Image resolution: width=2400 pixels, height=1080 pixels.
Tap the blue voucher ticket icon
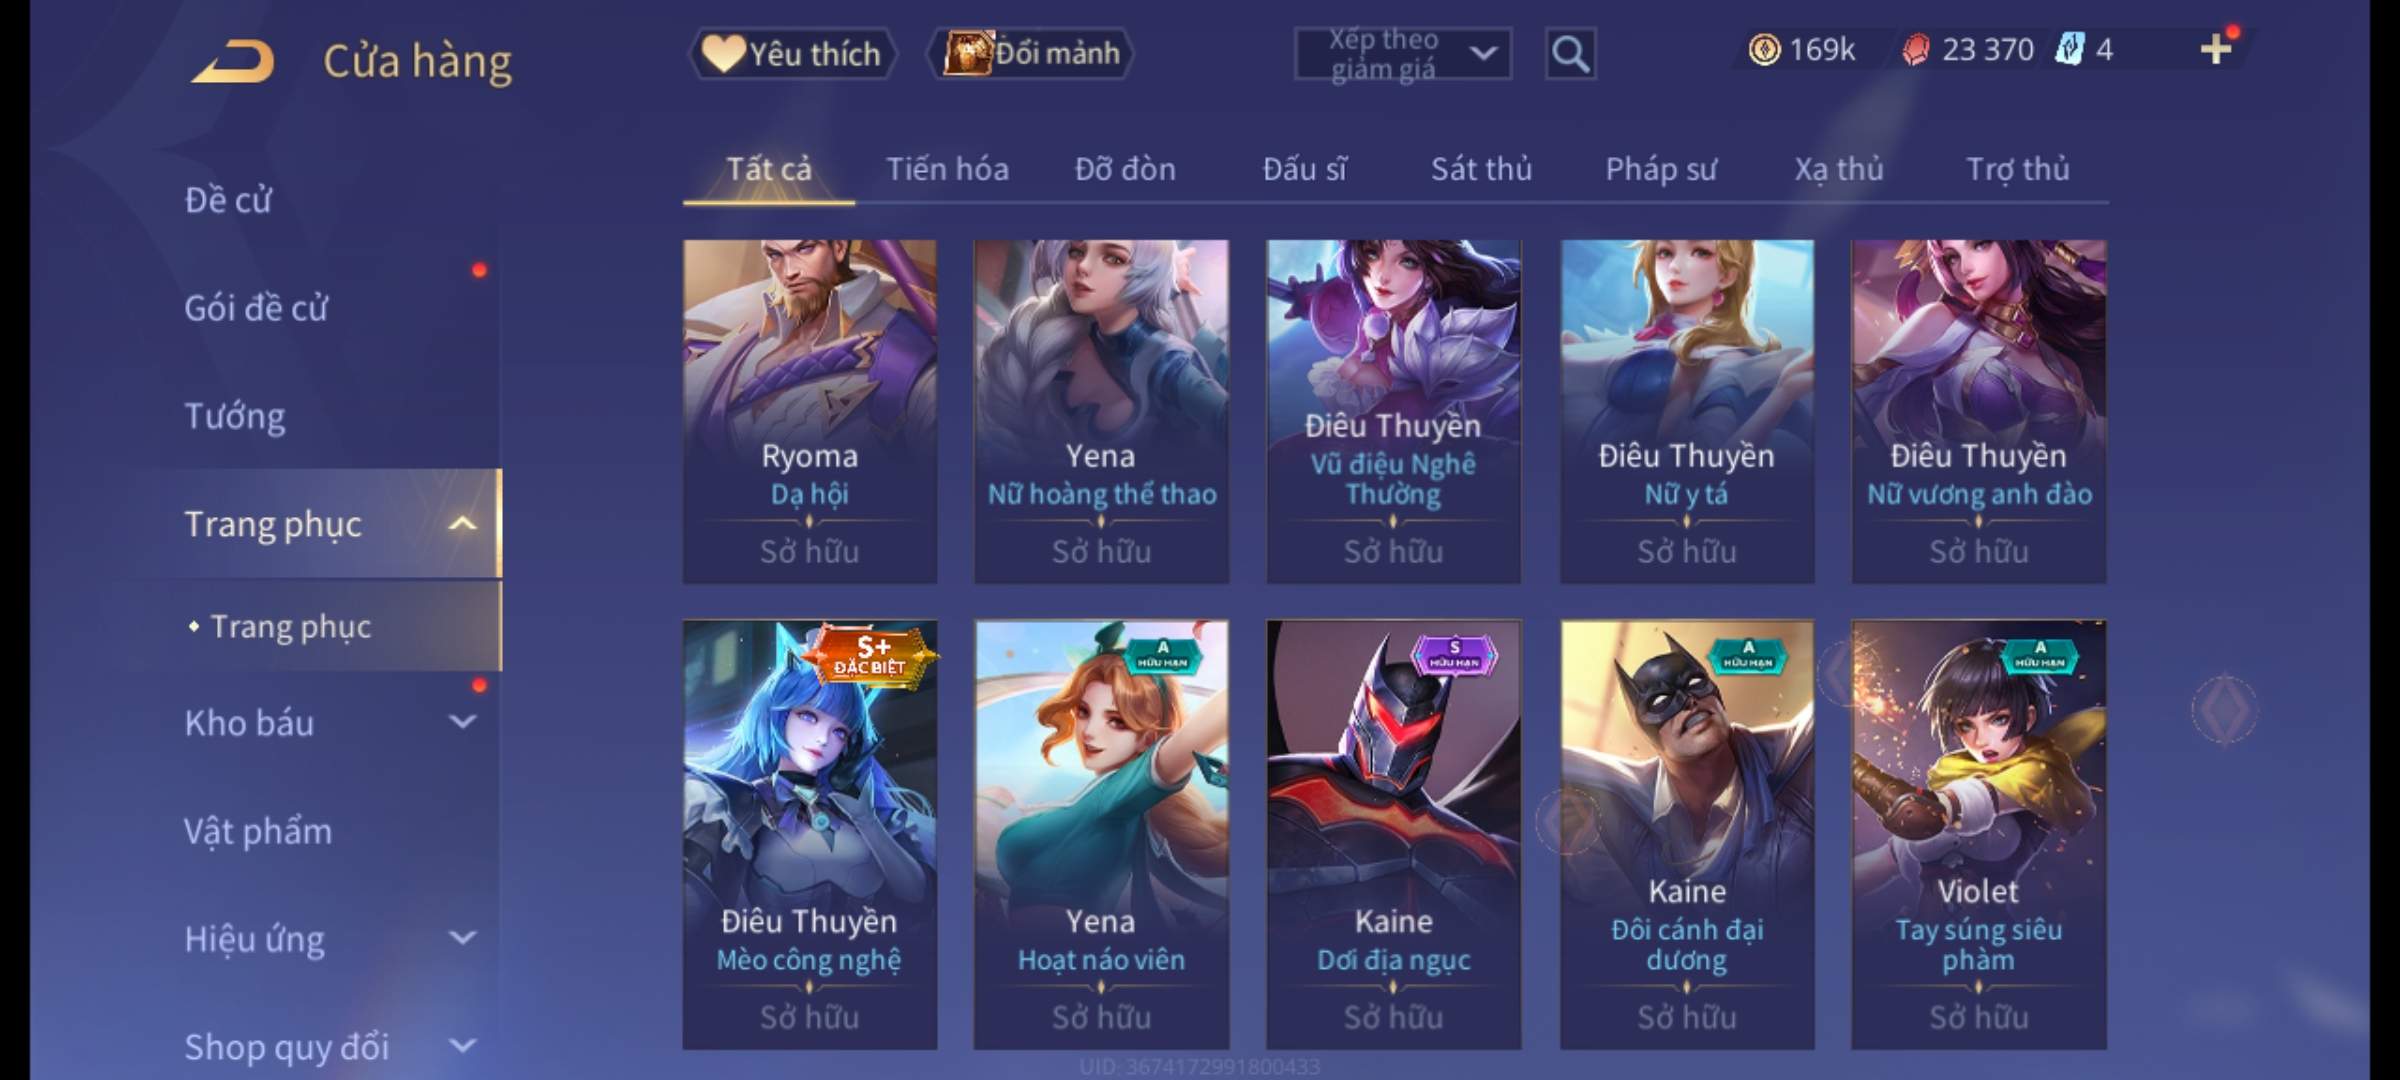[x=2069, y=49]
